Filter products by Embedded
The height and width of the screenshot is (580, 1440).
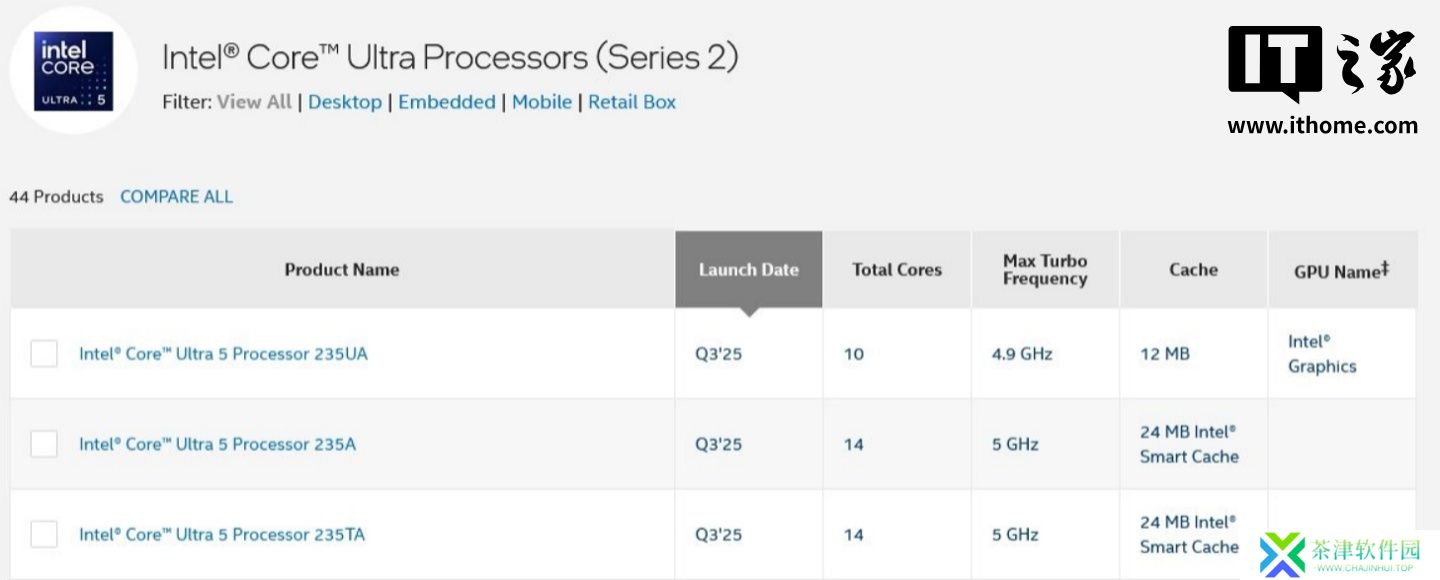pyautogui.click(x=447, y=102)
